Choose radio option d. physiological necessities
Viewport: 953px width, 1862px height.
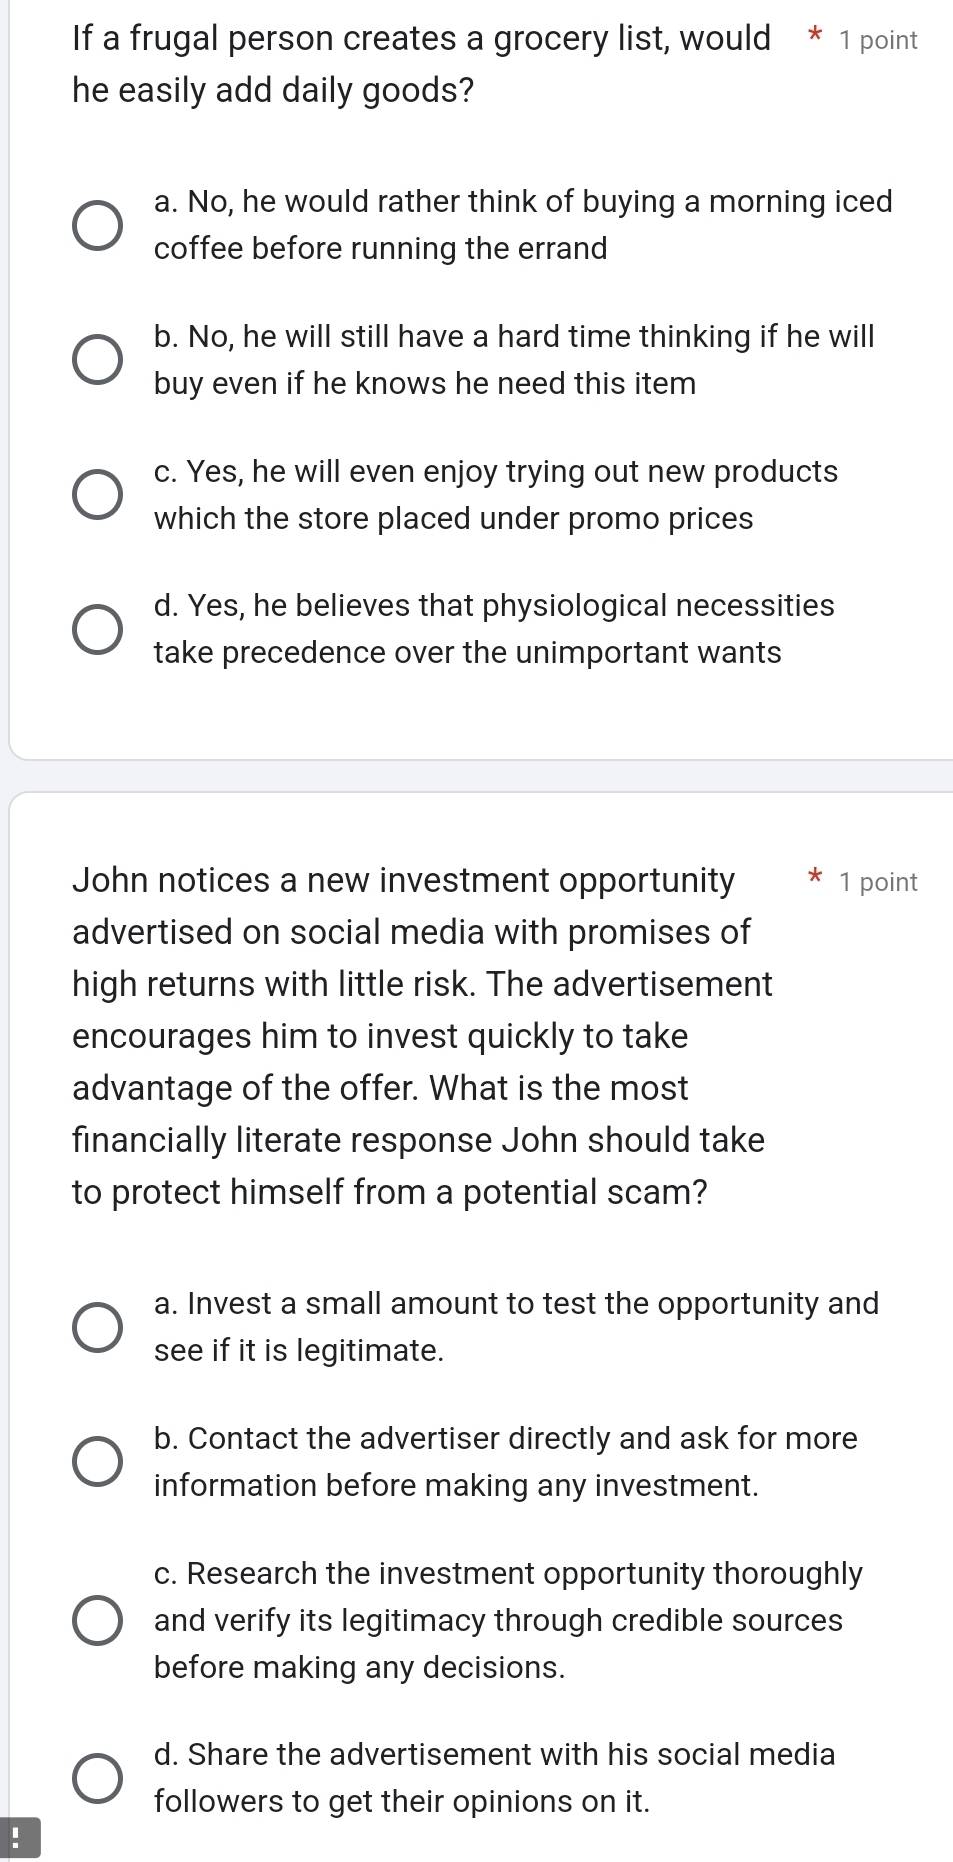click(98, 629)
